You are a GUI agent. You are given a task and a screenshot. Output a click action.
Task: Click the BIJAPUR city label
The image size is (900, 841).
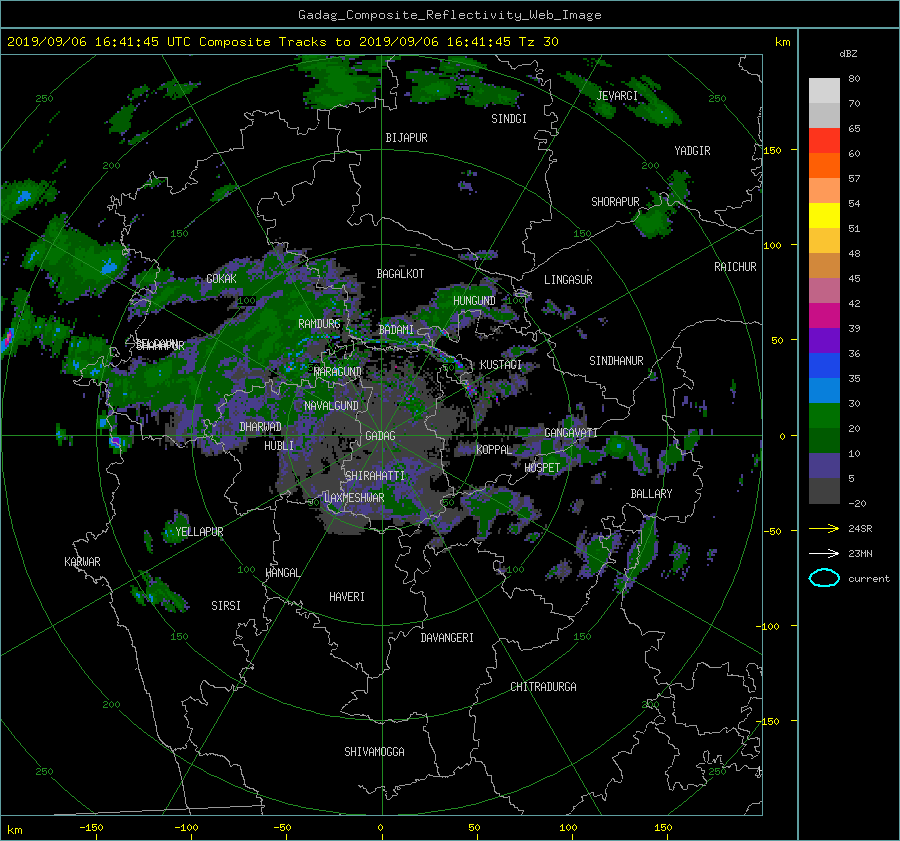(406, 138)
